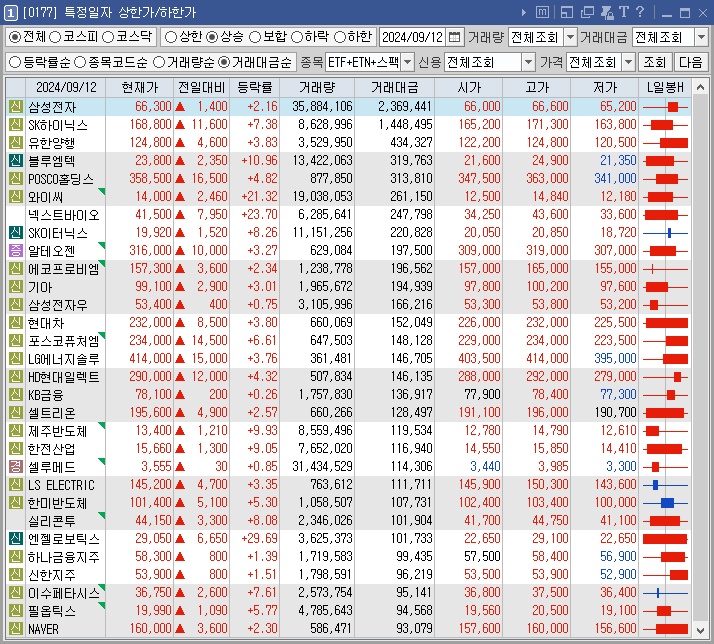Click the 경 badge beside 셀루메드

pyautogui.click(x=15, y=466)
